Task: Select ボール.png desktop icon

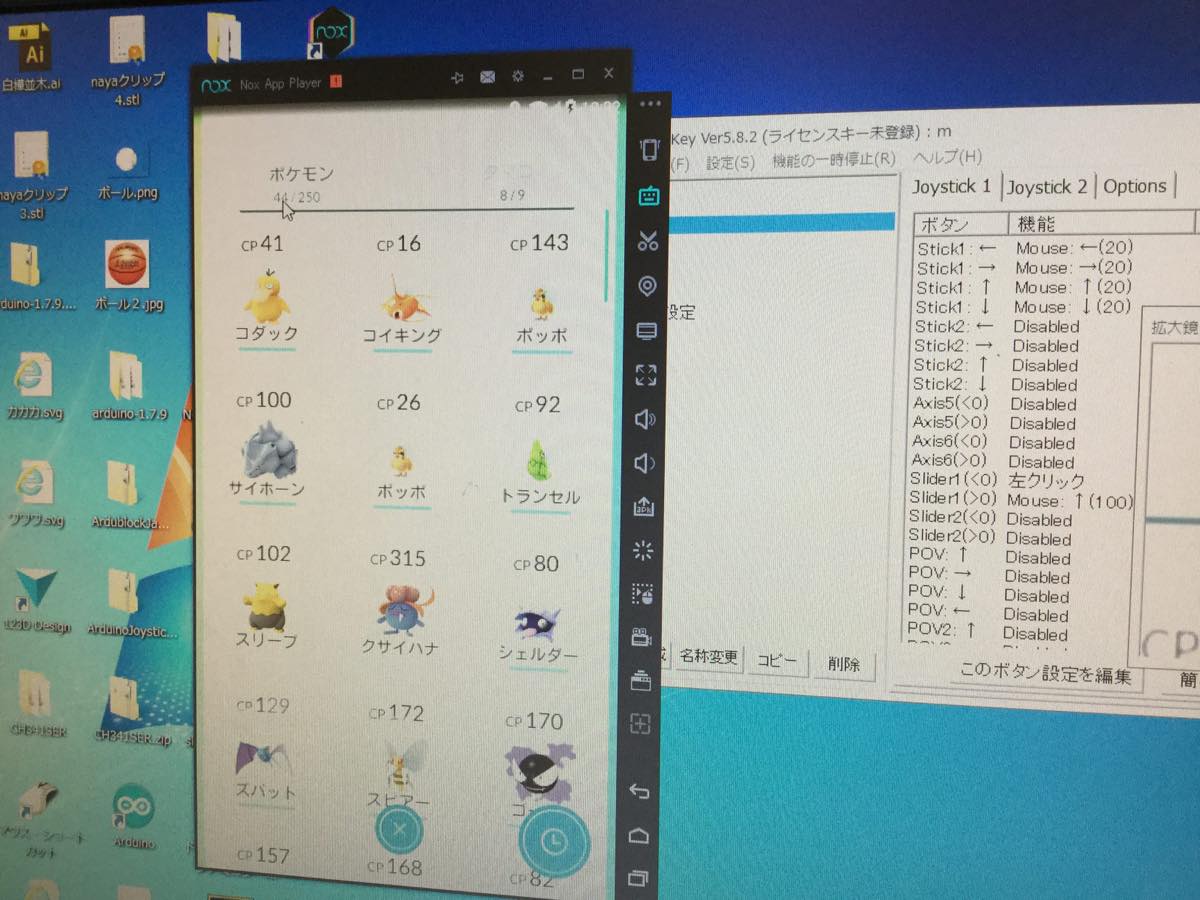Action: (x=128, y=172)
